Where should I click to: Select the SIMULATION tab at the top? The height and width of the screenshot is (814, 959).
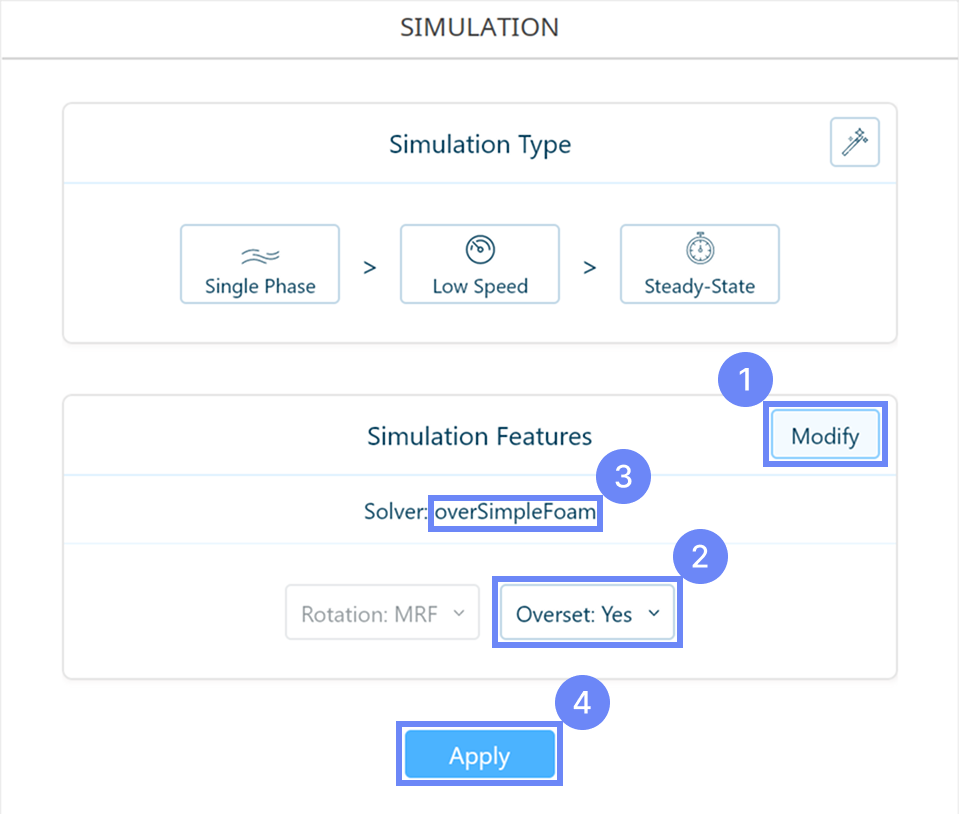click(479, 27)
